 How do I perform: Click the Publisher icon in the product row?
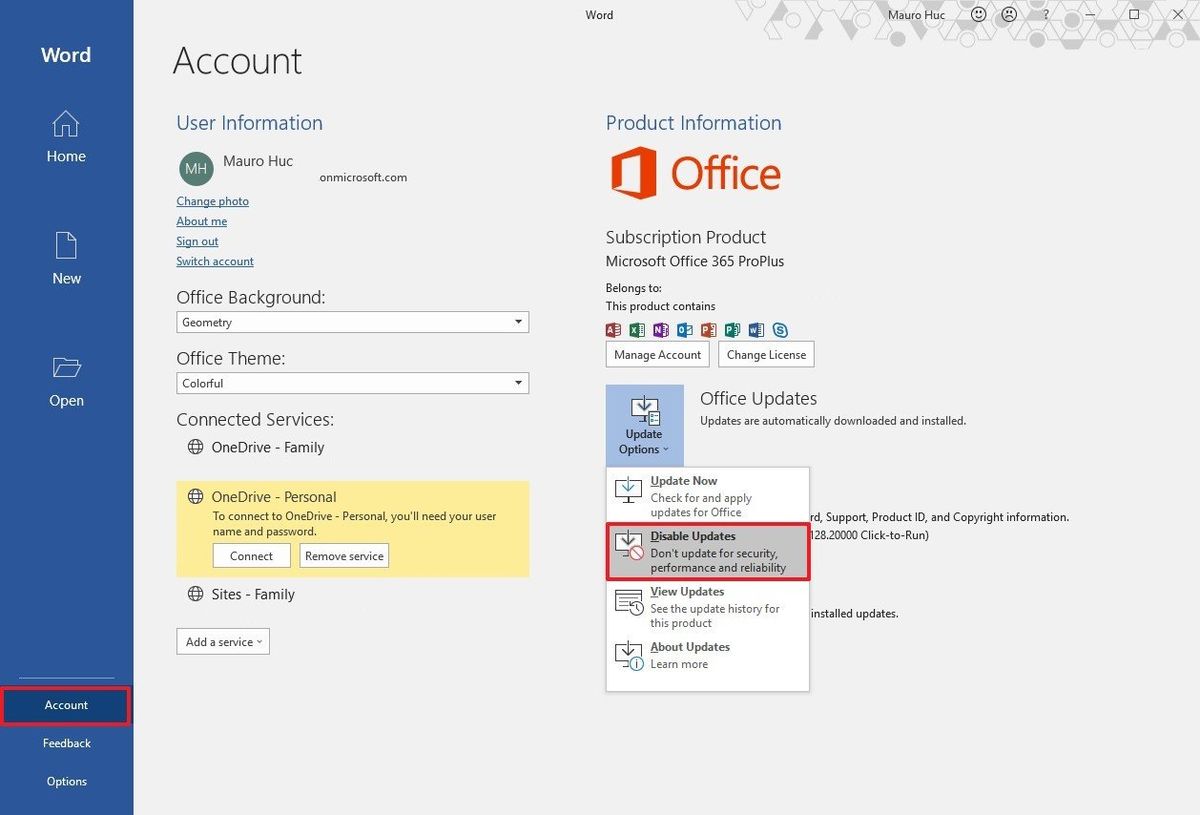pyautogui.click(x=733, y=329)
